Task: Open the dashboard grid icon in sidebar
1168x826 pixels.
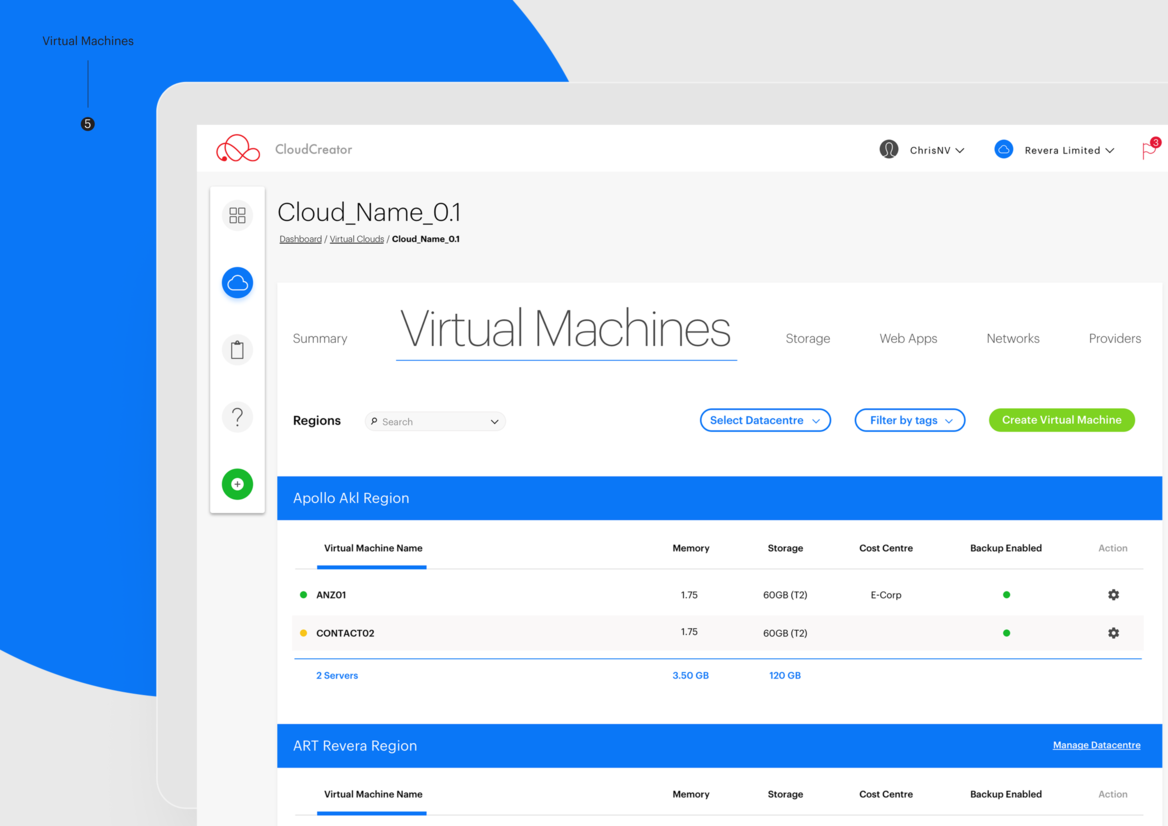Action: (x=237, y=216)
